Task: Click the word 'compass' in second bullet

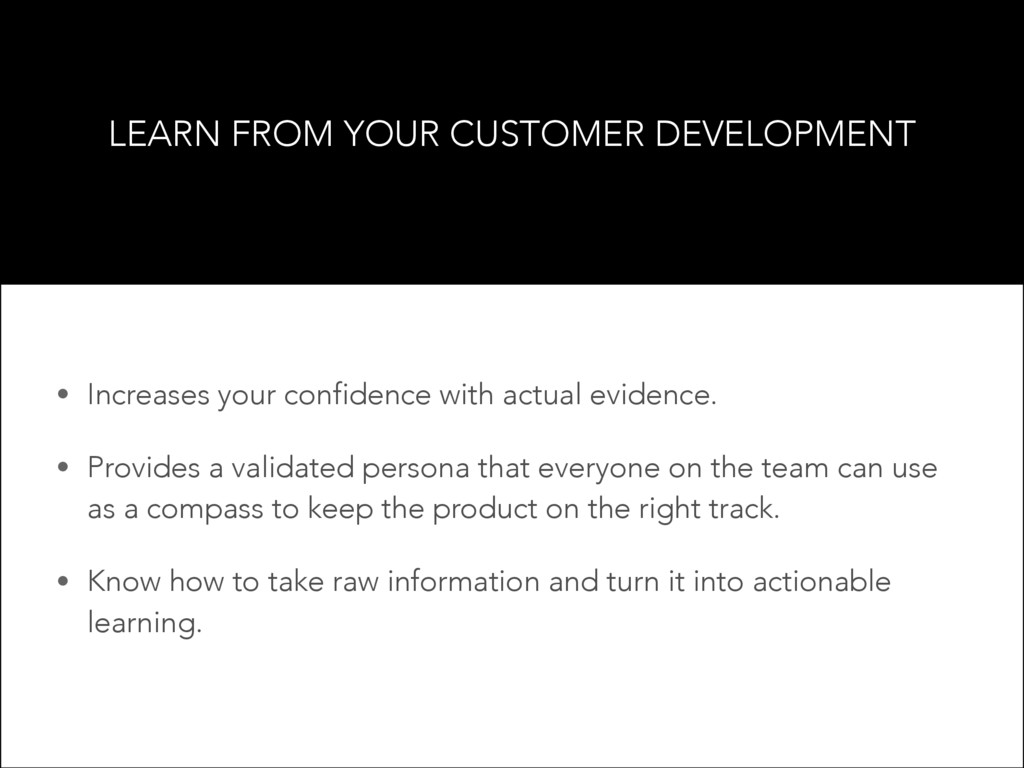Action: 204,509
